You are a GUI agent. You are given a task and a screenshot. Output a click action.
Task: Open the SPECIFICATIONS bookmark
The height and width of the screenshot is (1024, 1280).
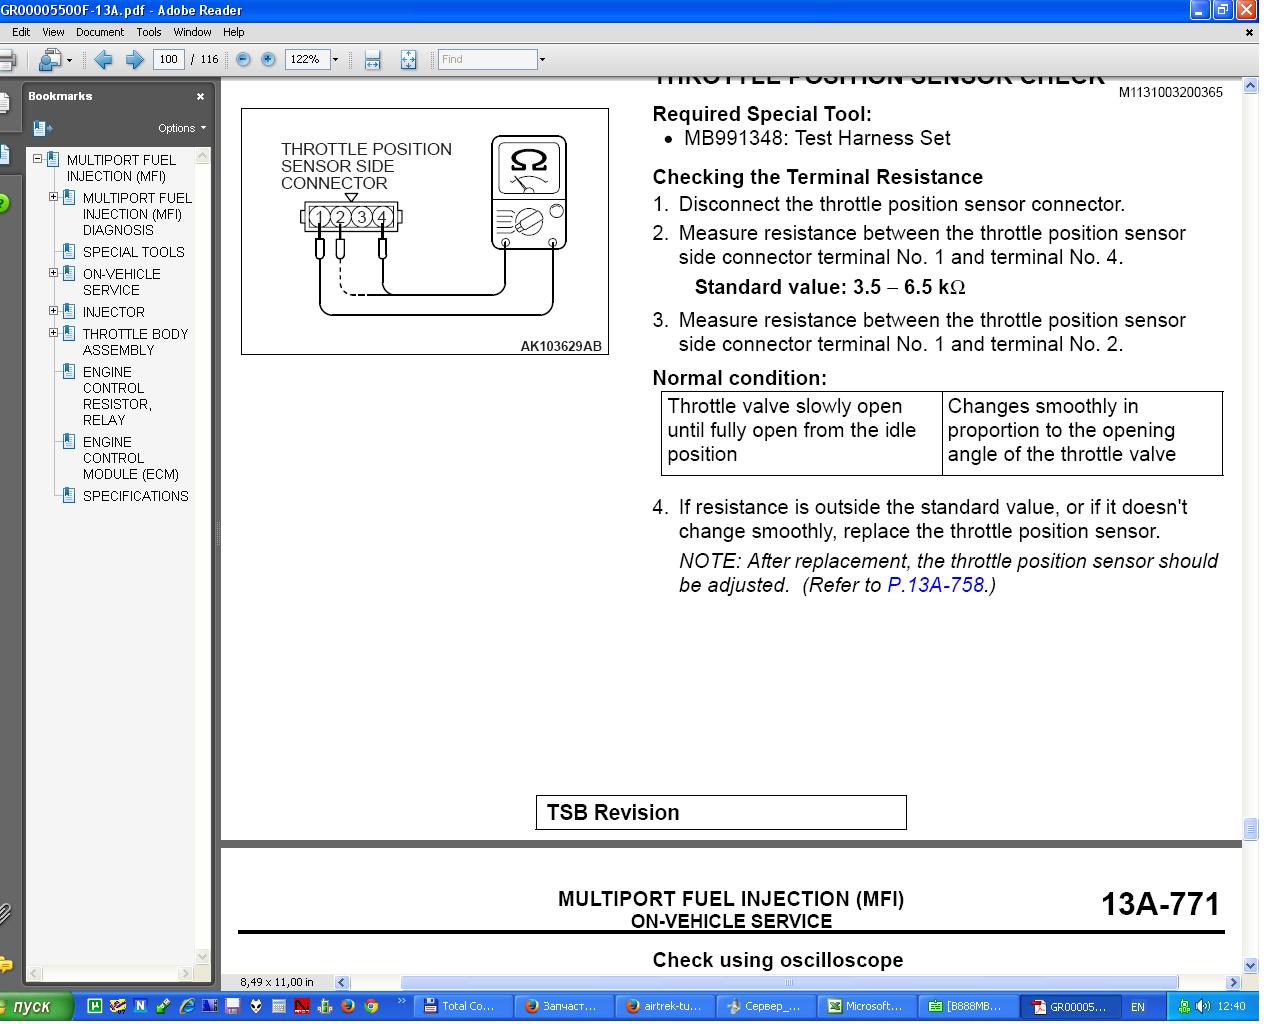click(x=135, y=496)
